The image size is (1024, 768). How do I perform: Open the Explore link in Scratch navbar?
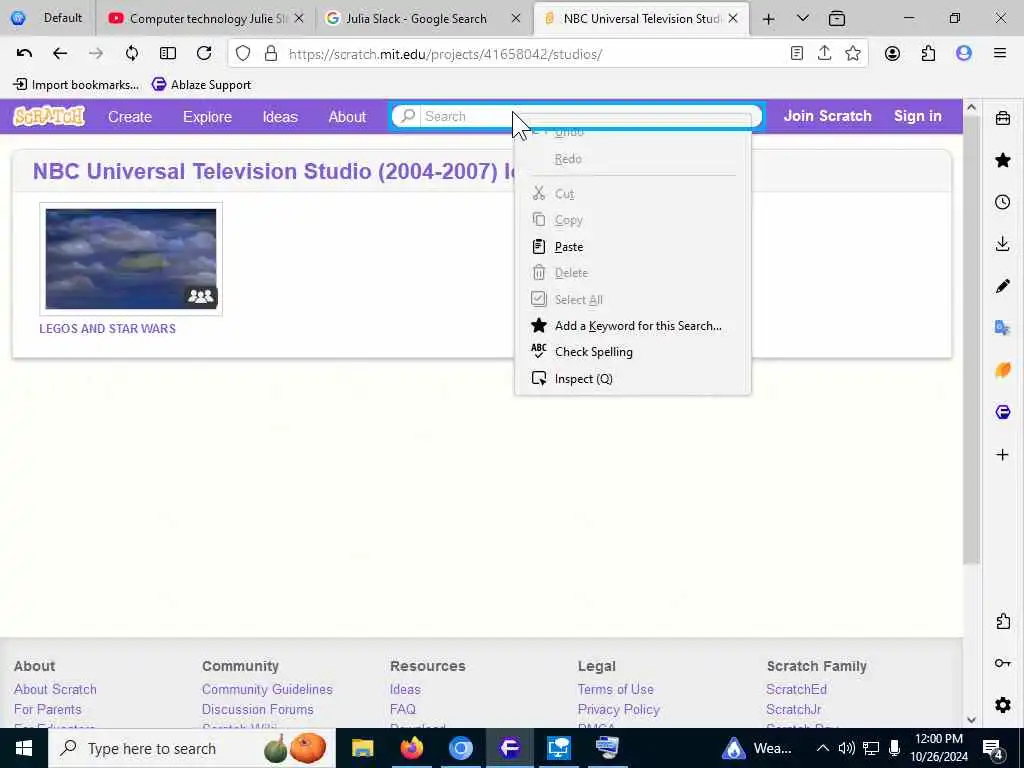coord(207,117)
